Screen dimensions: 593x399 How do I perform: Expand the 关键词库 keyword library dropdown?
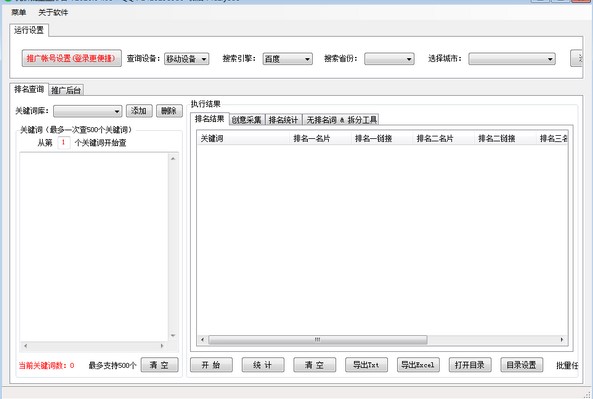tap(87, 111)
